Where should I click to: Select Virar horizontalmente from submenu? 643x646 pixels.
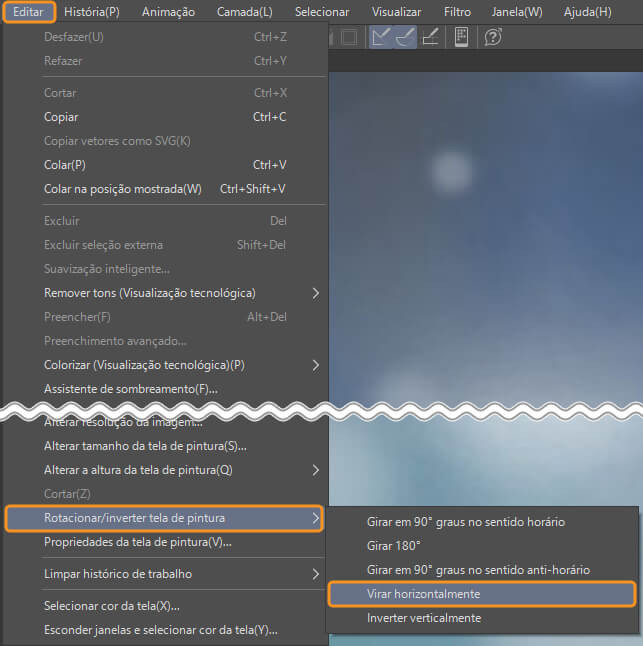(x=423, y=594)
